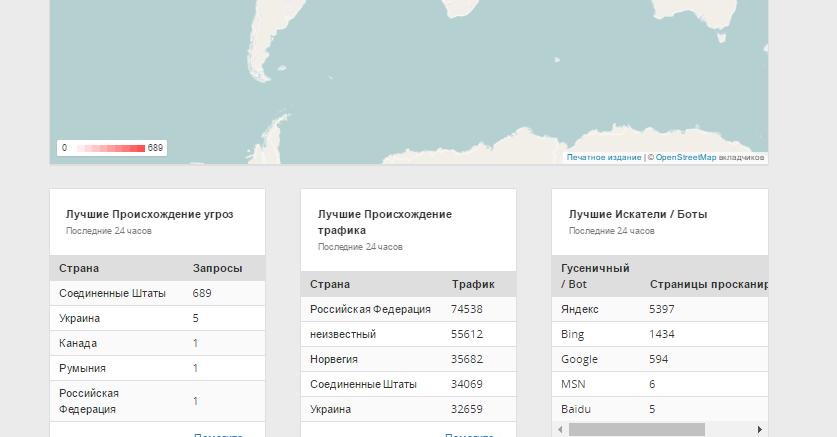Select the Канада row in threats table
The image size is (837, 437).
pos(157,343)
